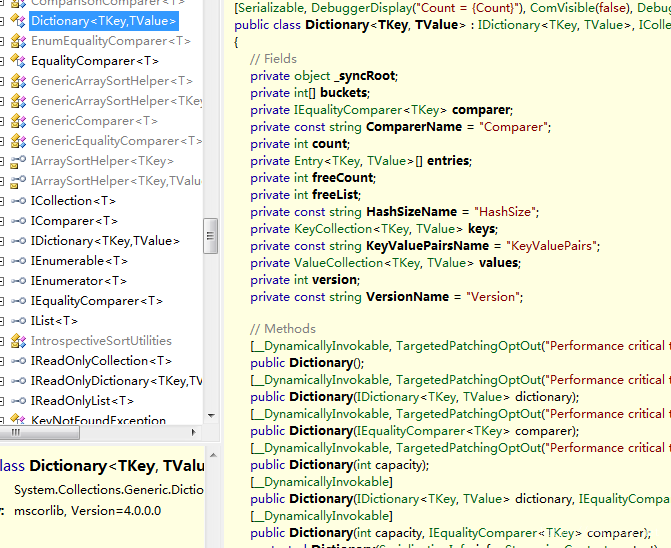Click the mscorlib, Version=4.0.0.0 assembly text
Viewport: 671px width, 548px height.
[x=88, y=511]
